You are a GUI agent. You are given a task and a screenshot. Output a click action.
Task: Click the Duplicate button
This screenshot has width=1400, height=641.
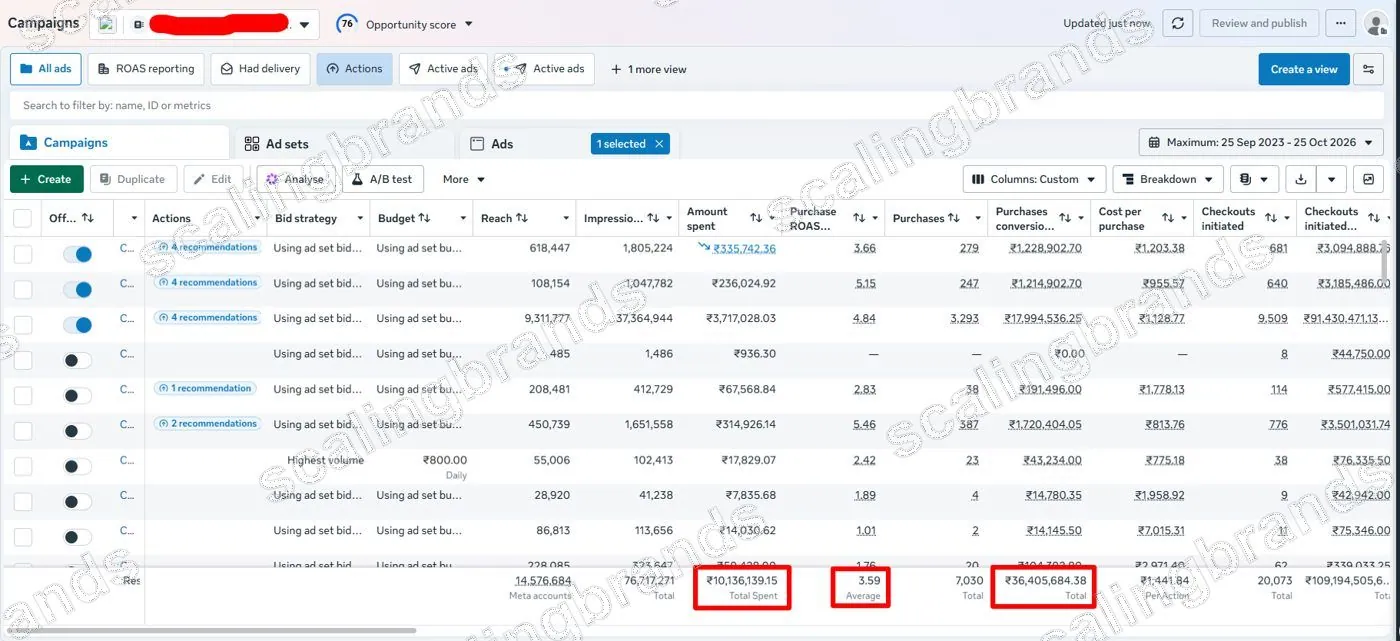[133, 179]
